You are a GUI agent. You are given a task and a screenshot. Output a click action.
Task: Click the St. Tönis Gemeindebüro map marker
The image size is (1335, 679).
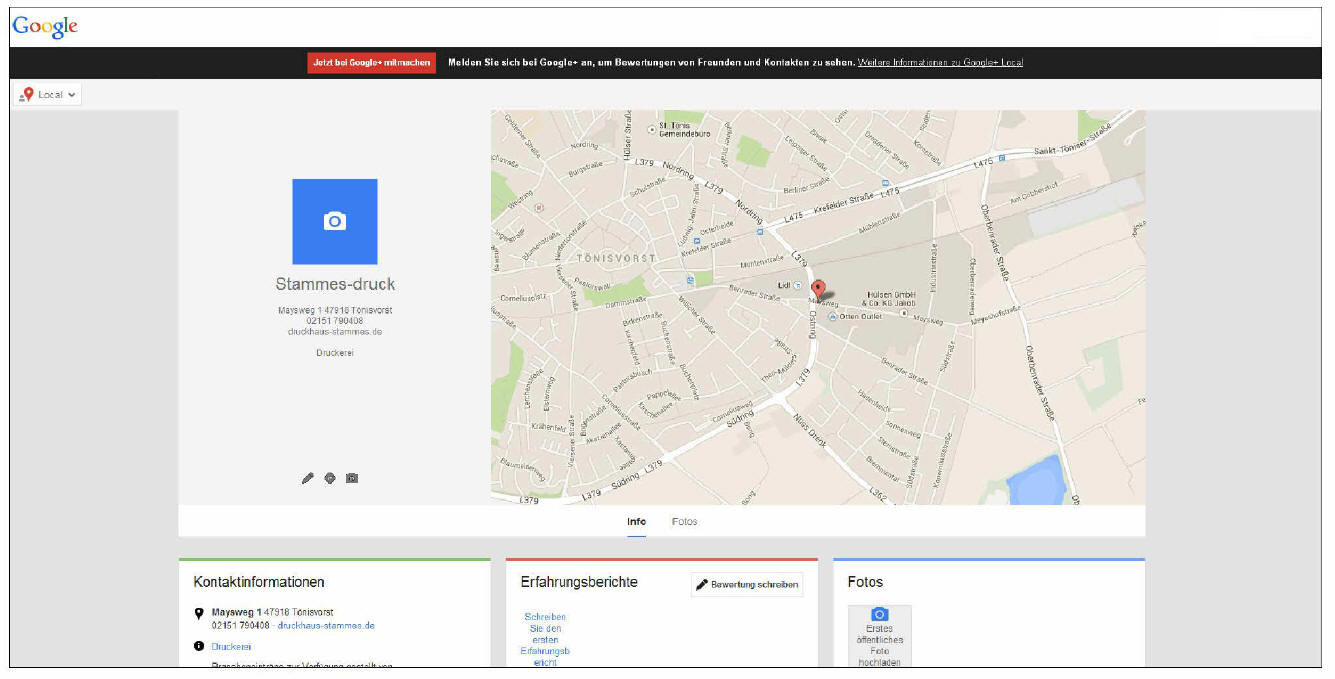(652, 128)
